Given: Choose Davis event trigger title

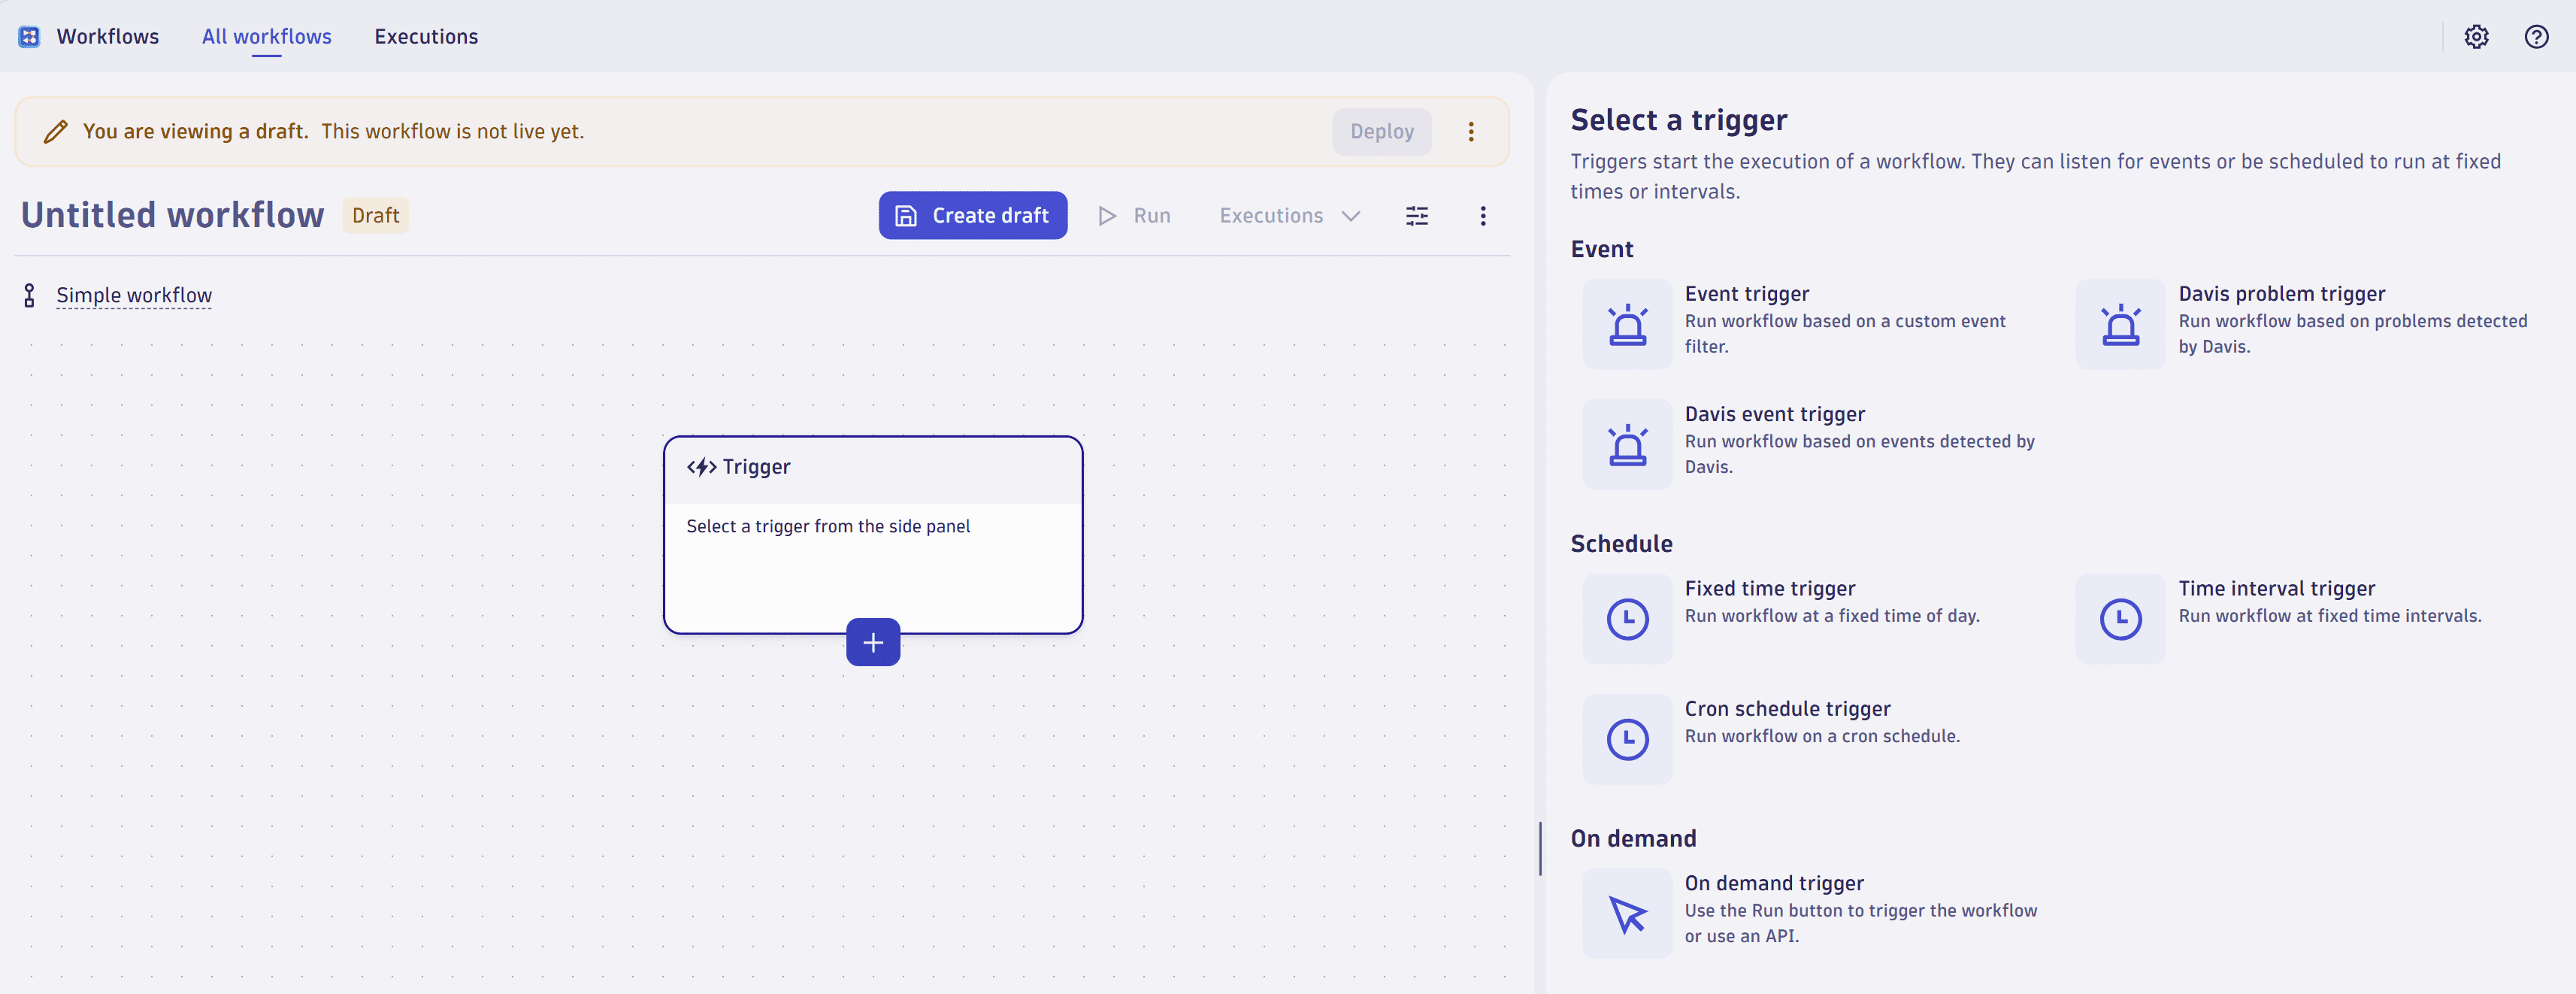Looking at the screenshot, I should (x=1775, y=414).
